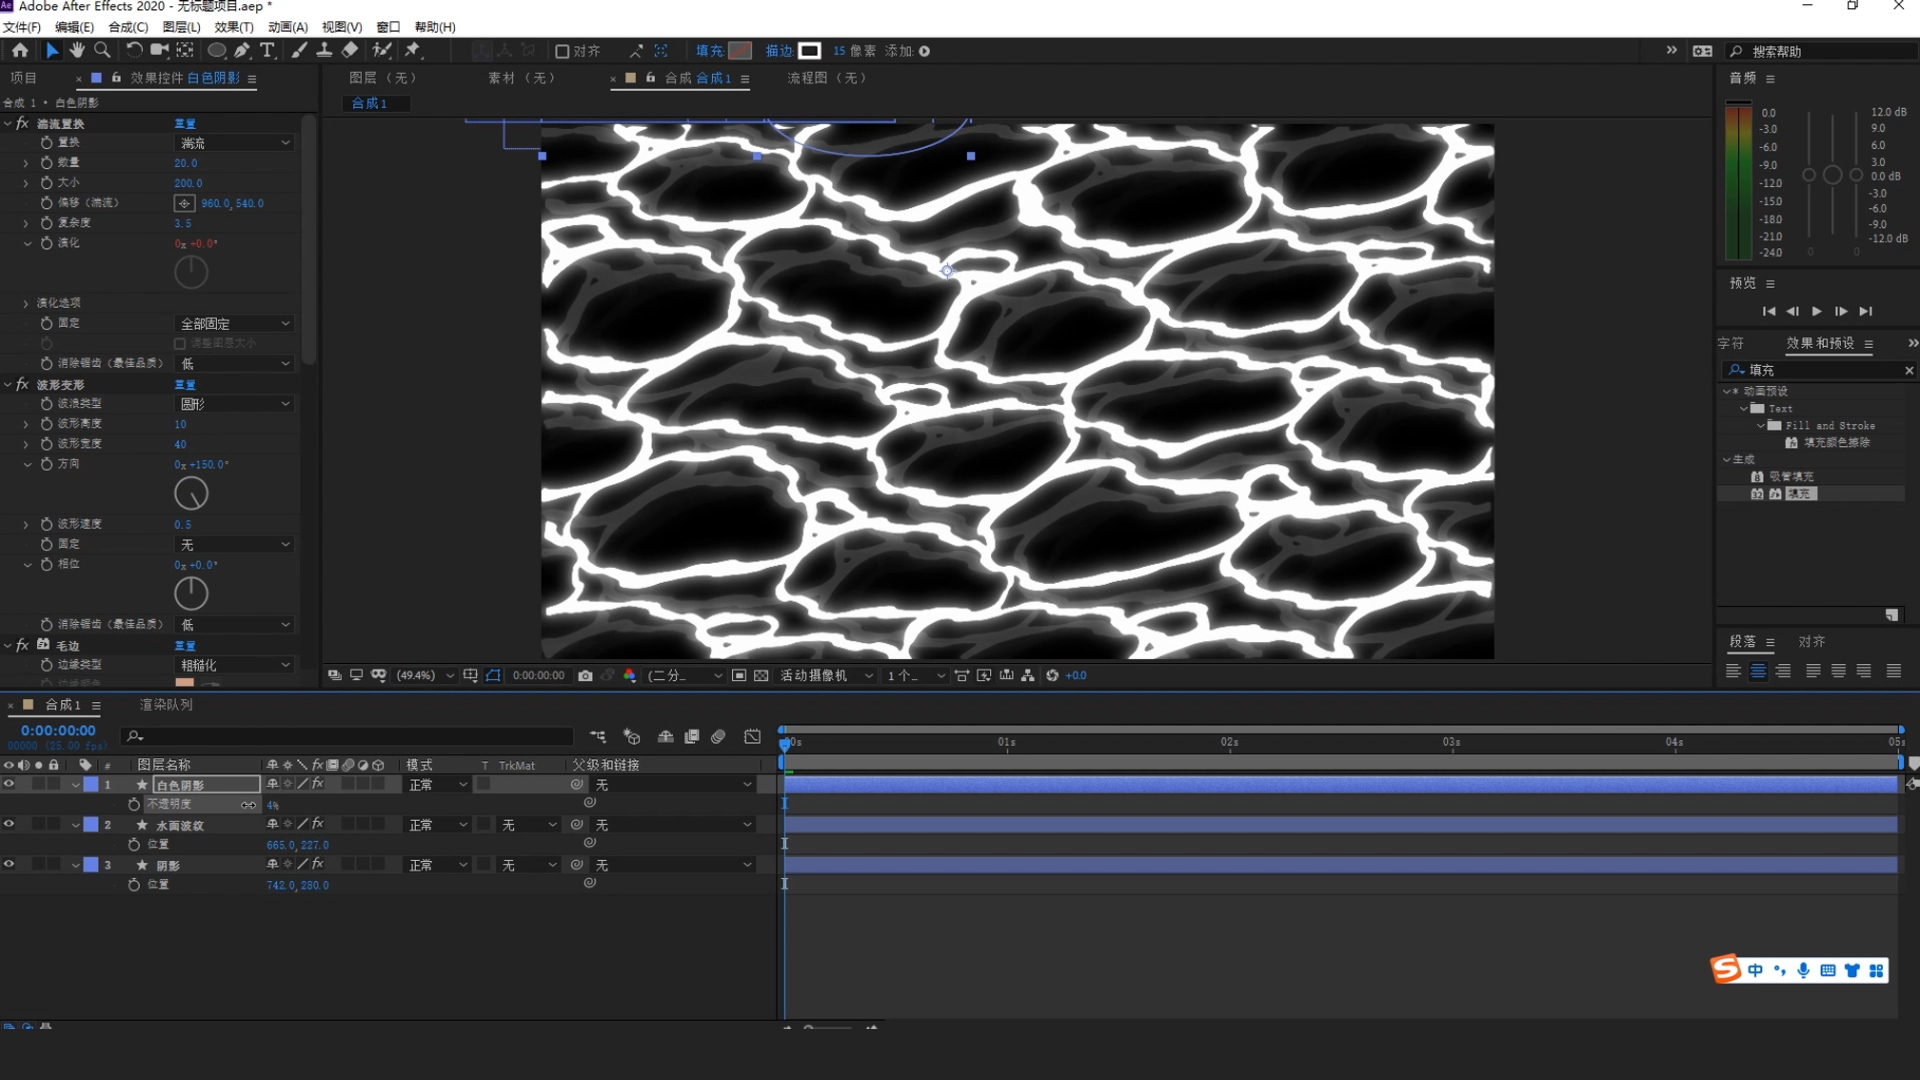Screen dimensions: 1920x1080
Task: Click the 重置 link for 湍流置换 effect
Action: click(x=185, y=124)
